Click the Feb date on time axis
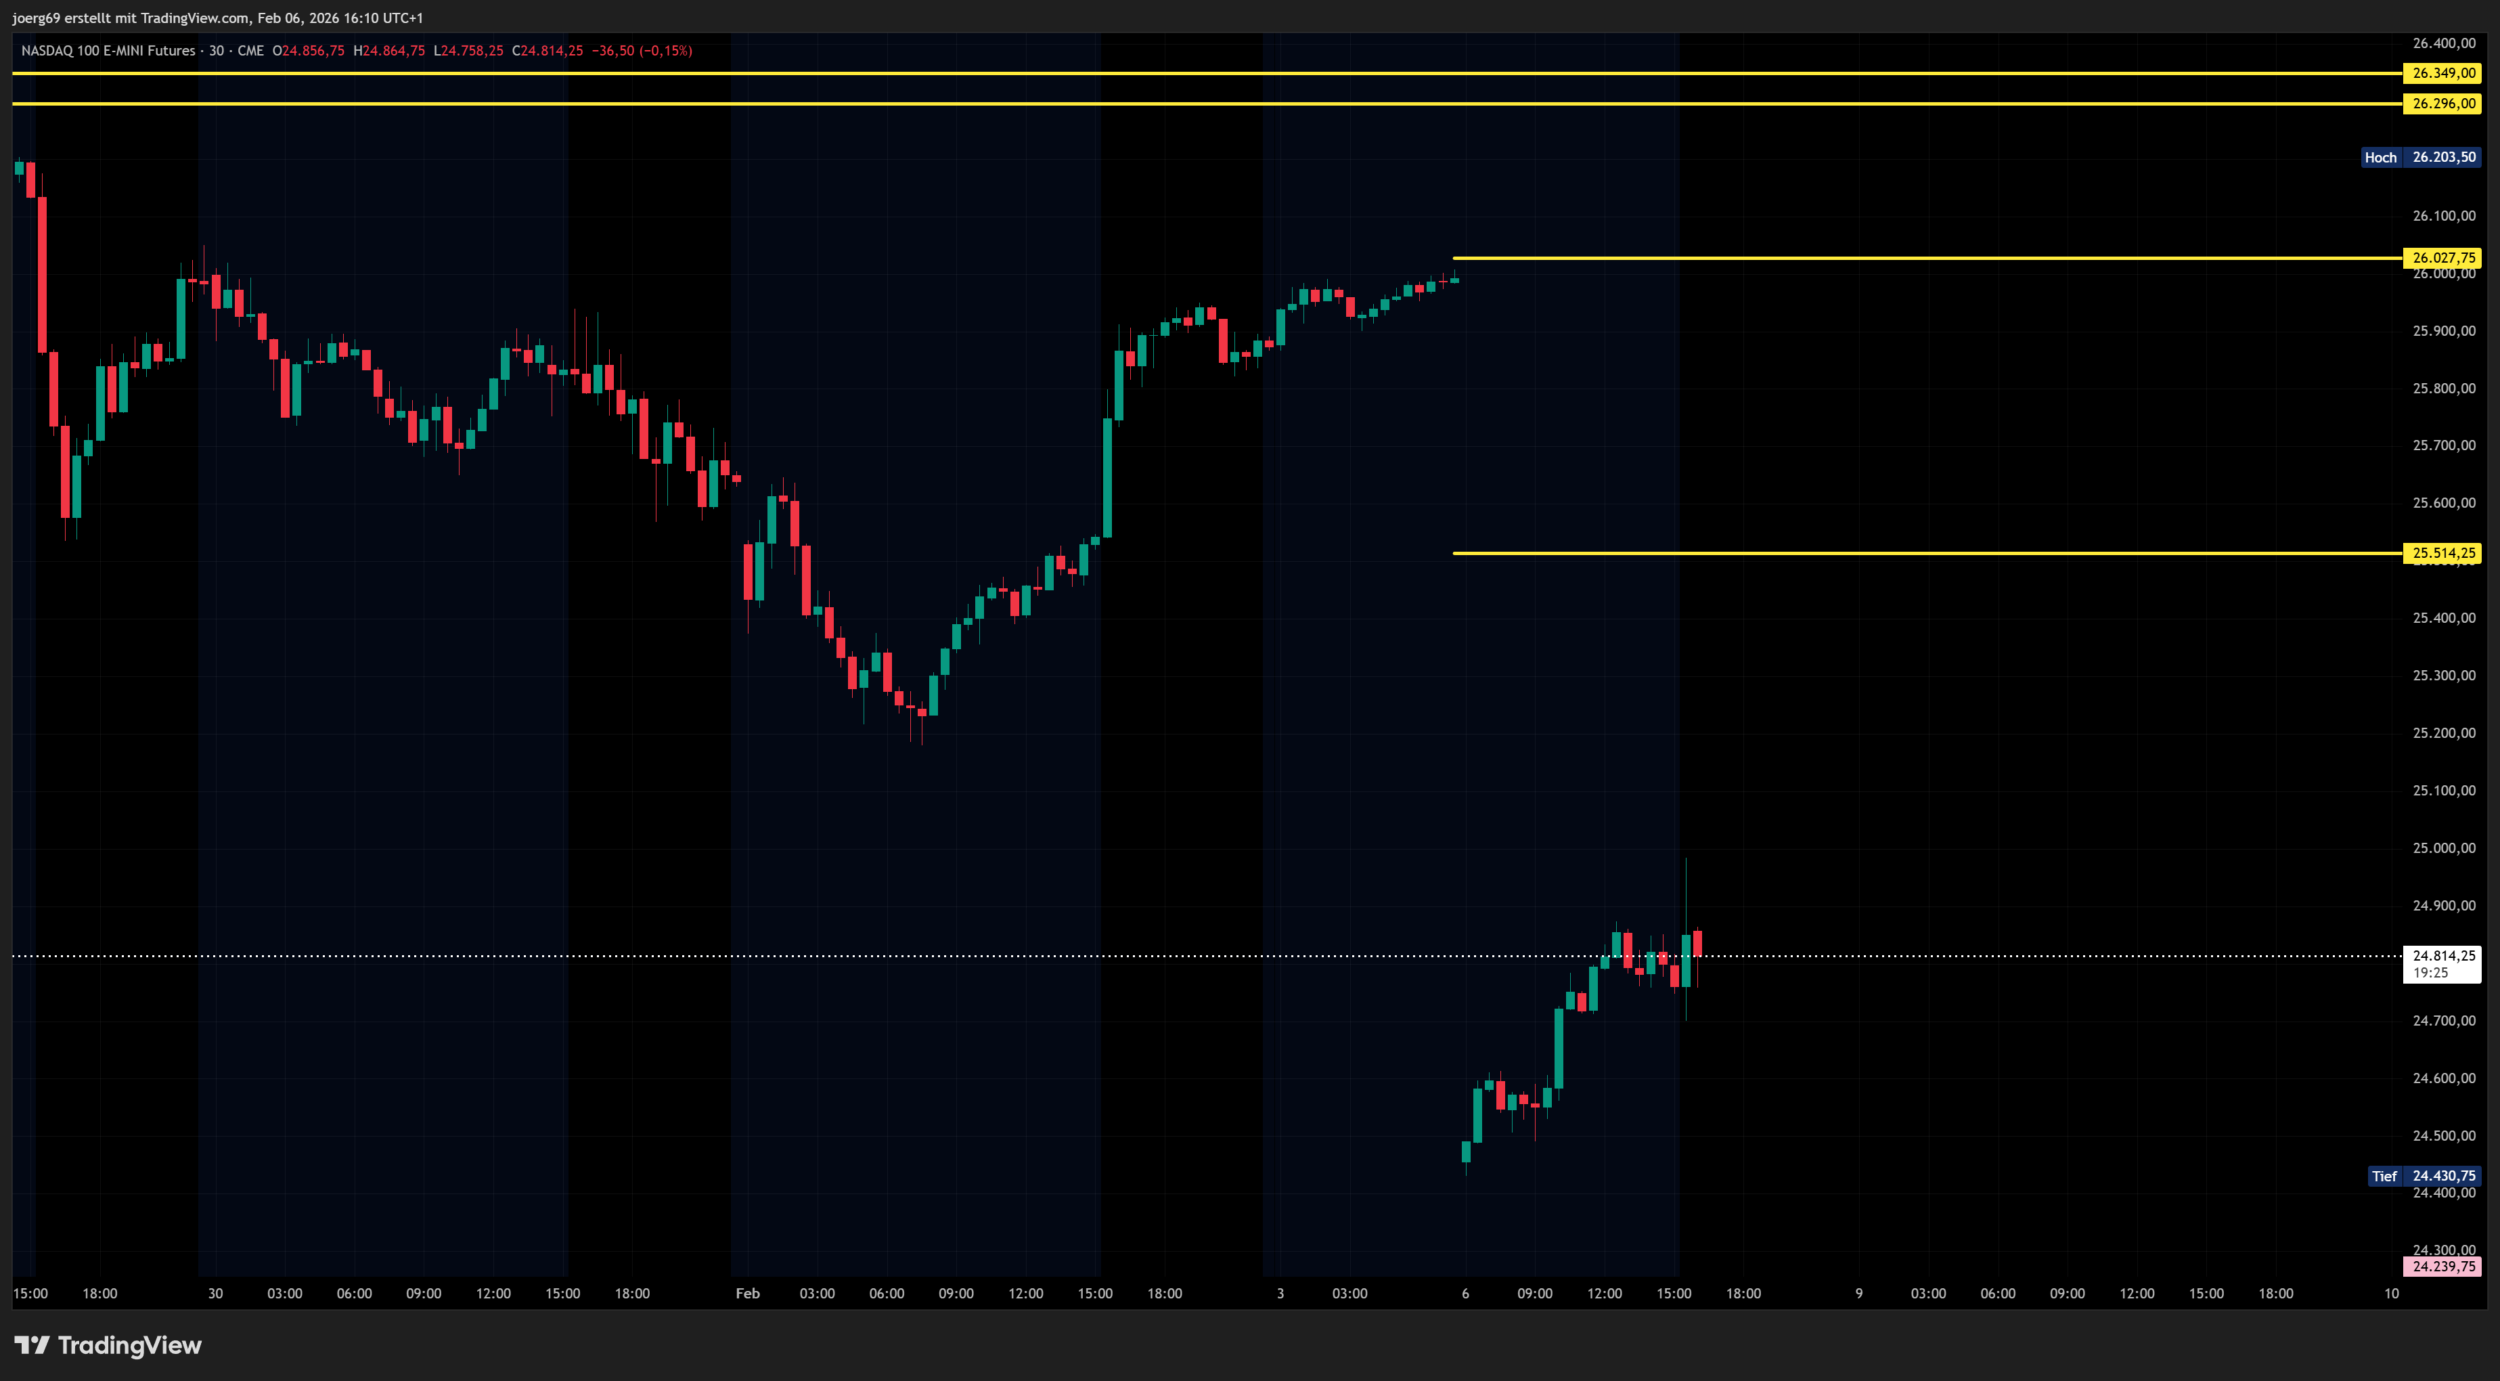The width and height of the screenshot is (2500, 1381). 748,1294
